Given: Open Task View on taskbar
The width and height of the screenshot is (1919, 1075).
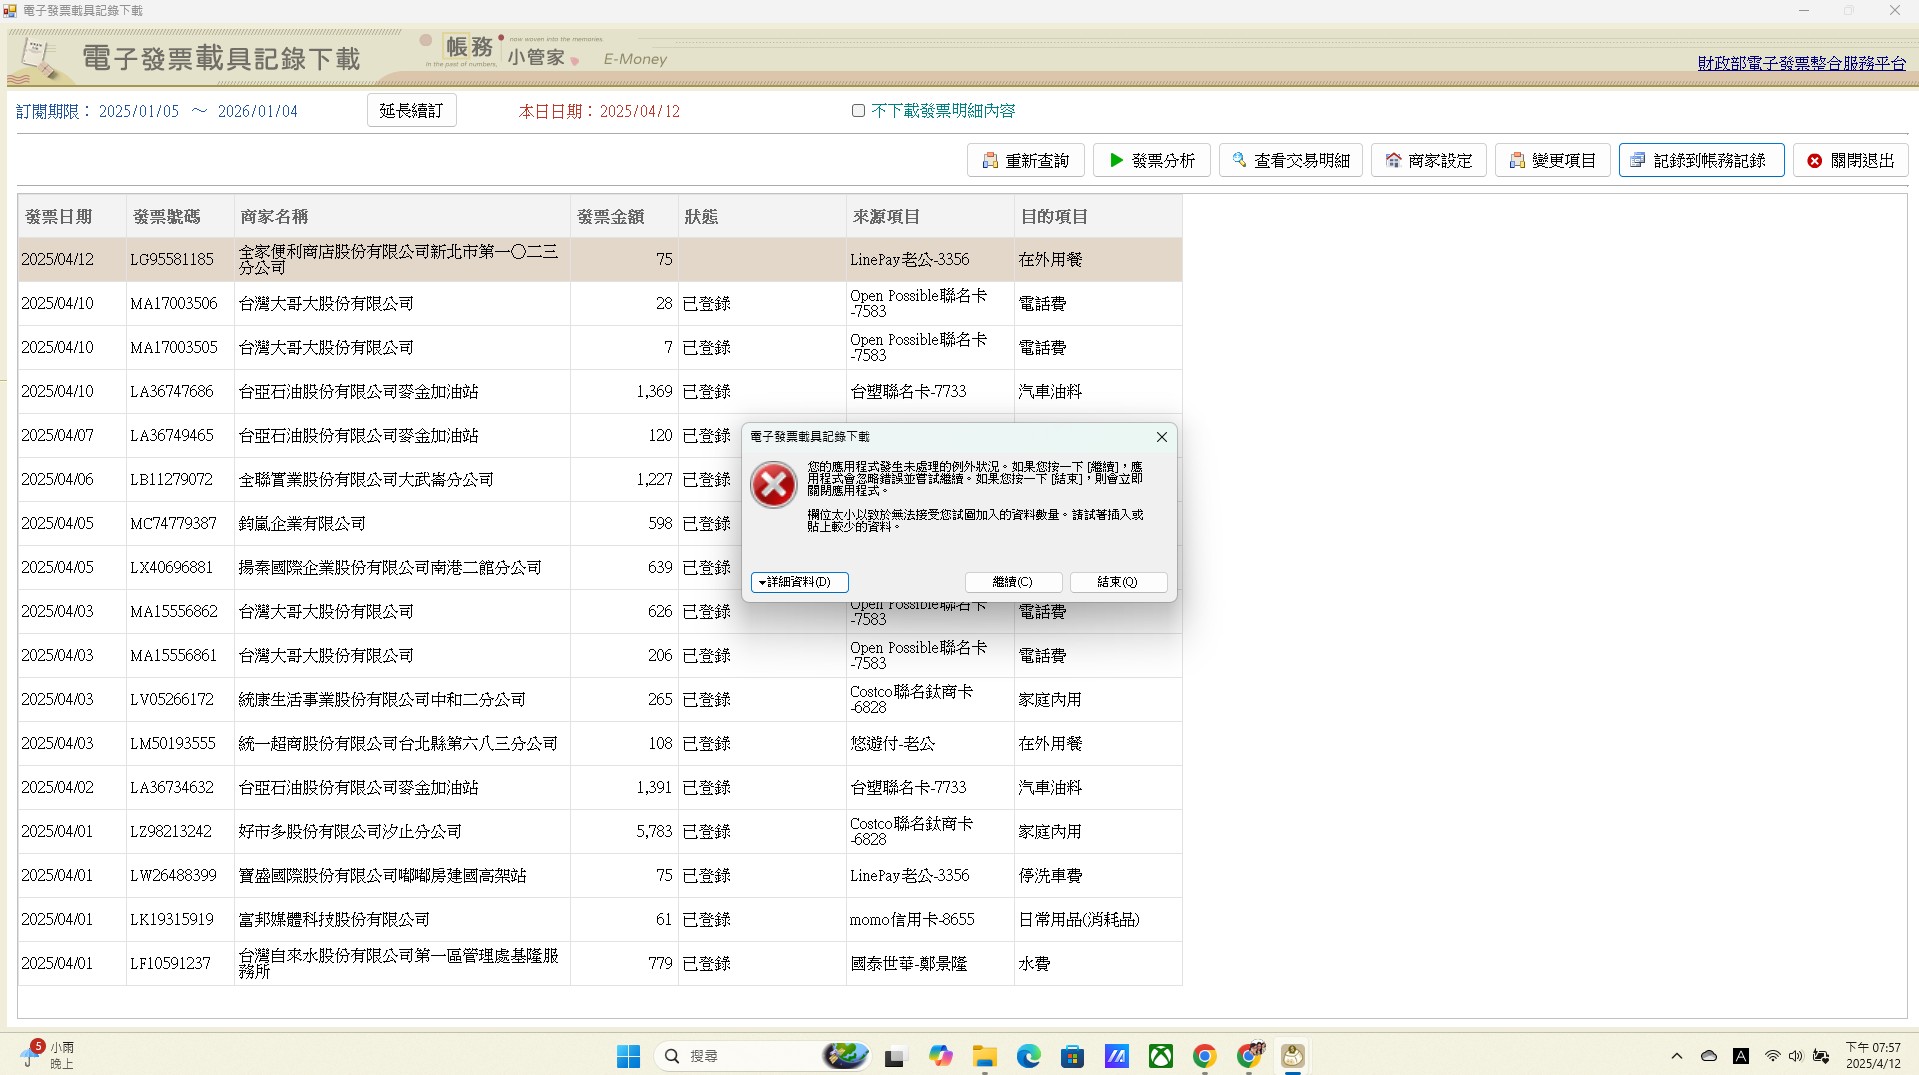Looking at the screenshot, I should coord(894,1056).
